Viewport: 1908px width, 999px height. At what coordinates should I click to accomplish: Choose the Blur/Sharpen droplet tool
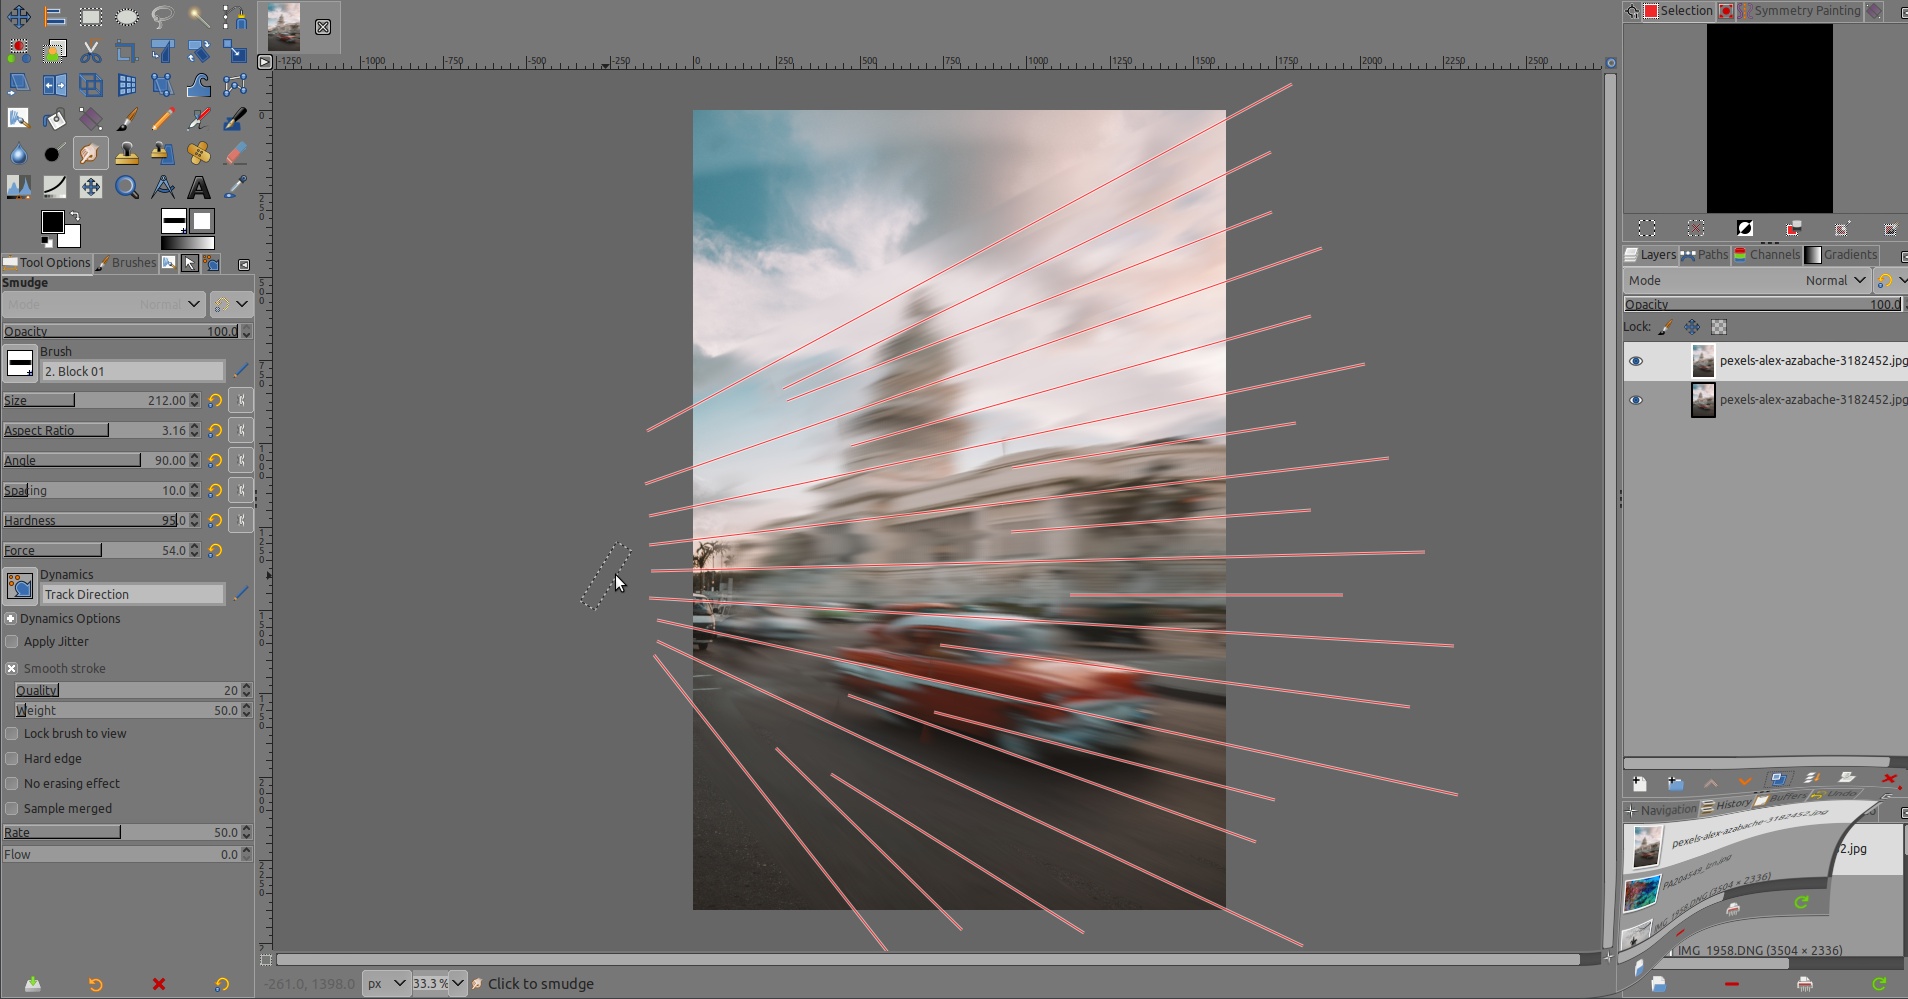coord(19,153)
